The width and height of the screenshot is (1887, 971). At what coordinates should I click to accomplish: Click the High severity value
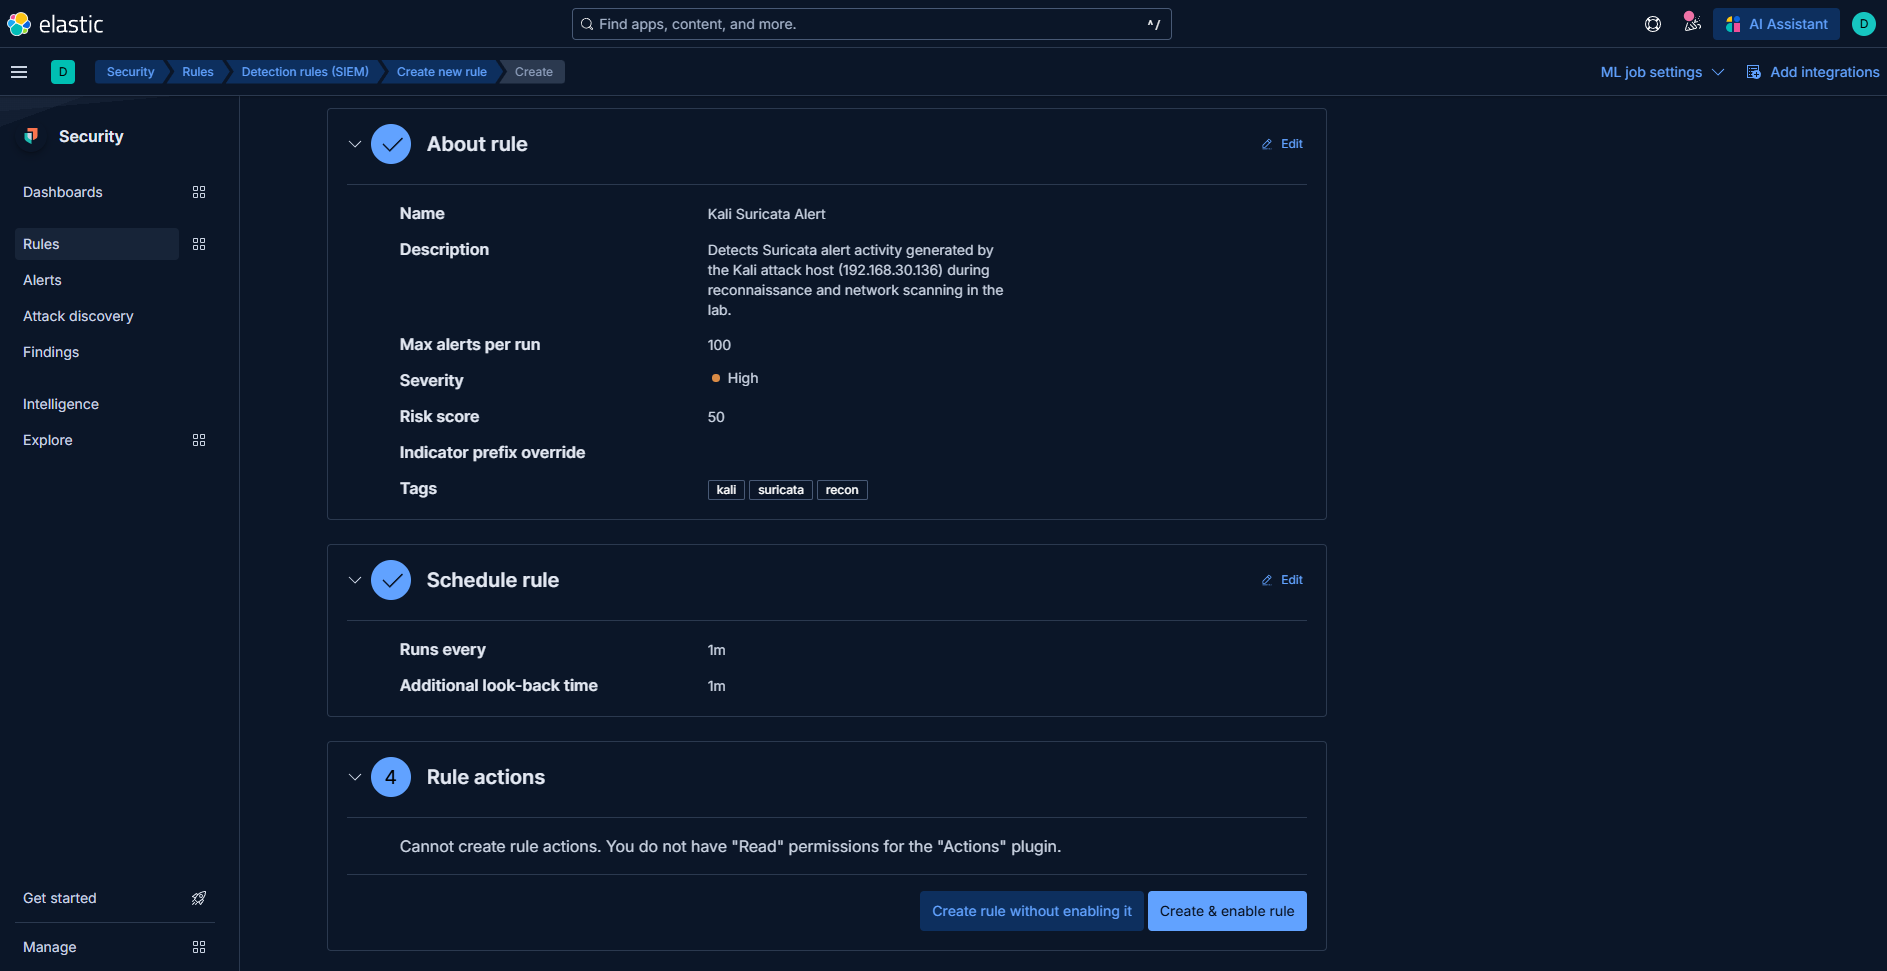[735, 378]
